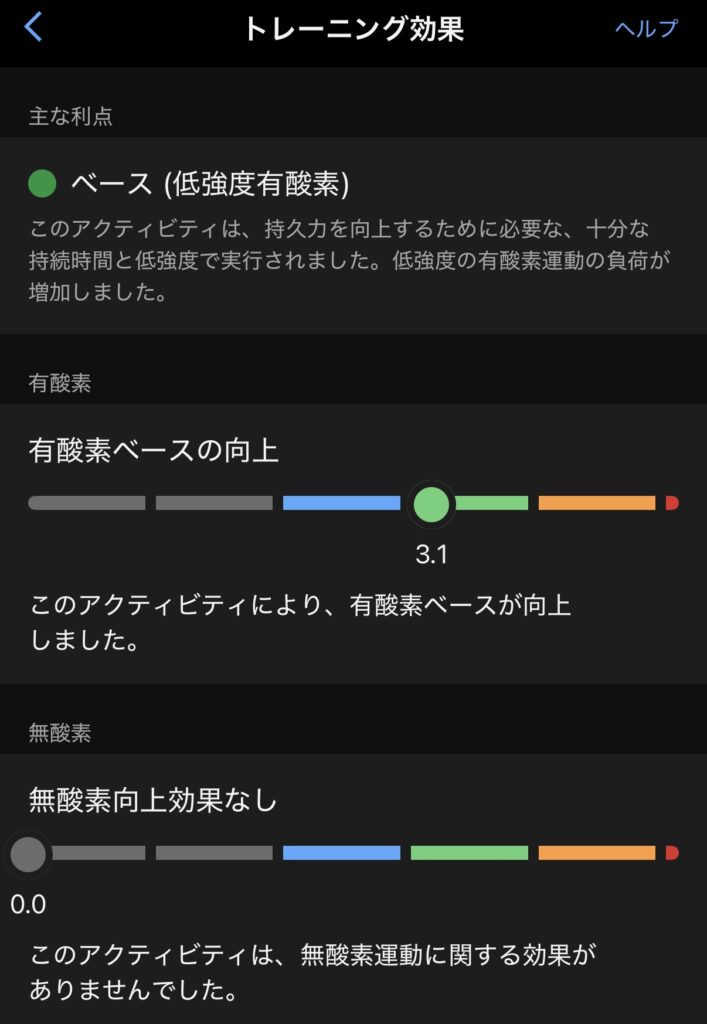Open the ヘルプ help link

click(646, 28)
